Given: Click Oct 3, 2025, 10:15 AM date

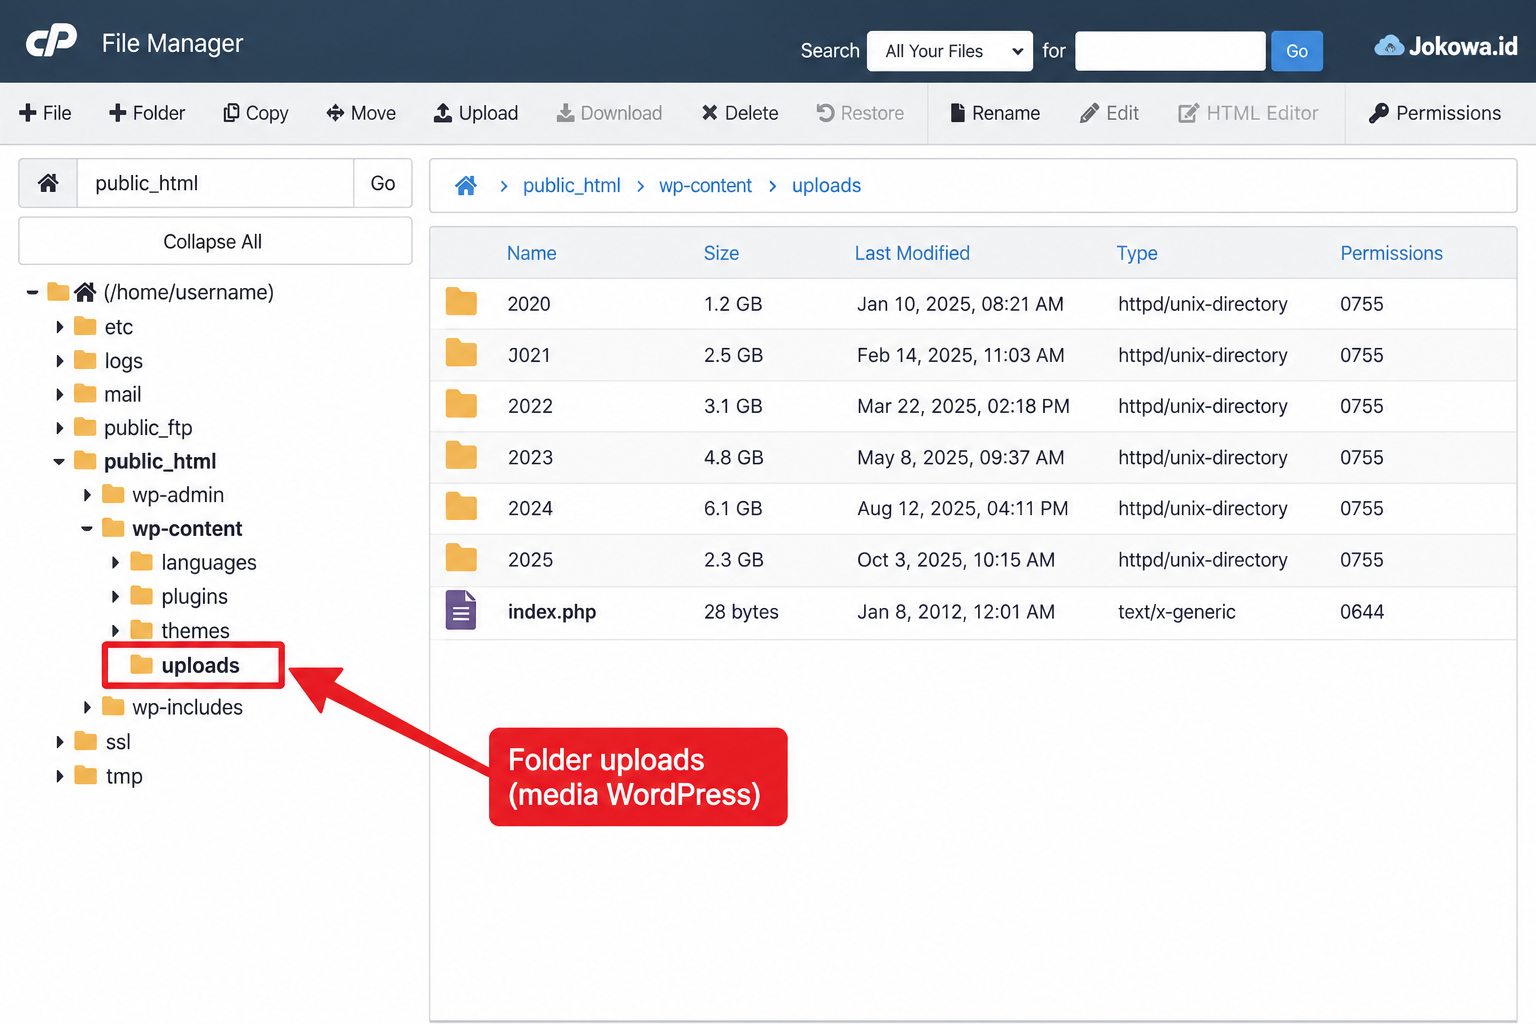Looking at the screenshot, I should [x=956, y=560].
